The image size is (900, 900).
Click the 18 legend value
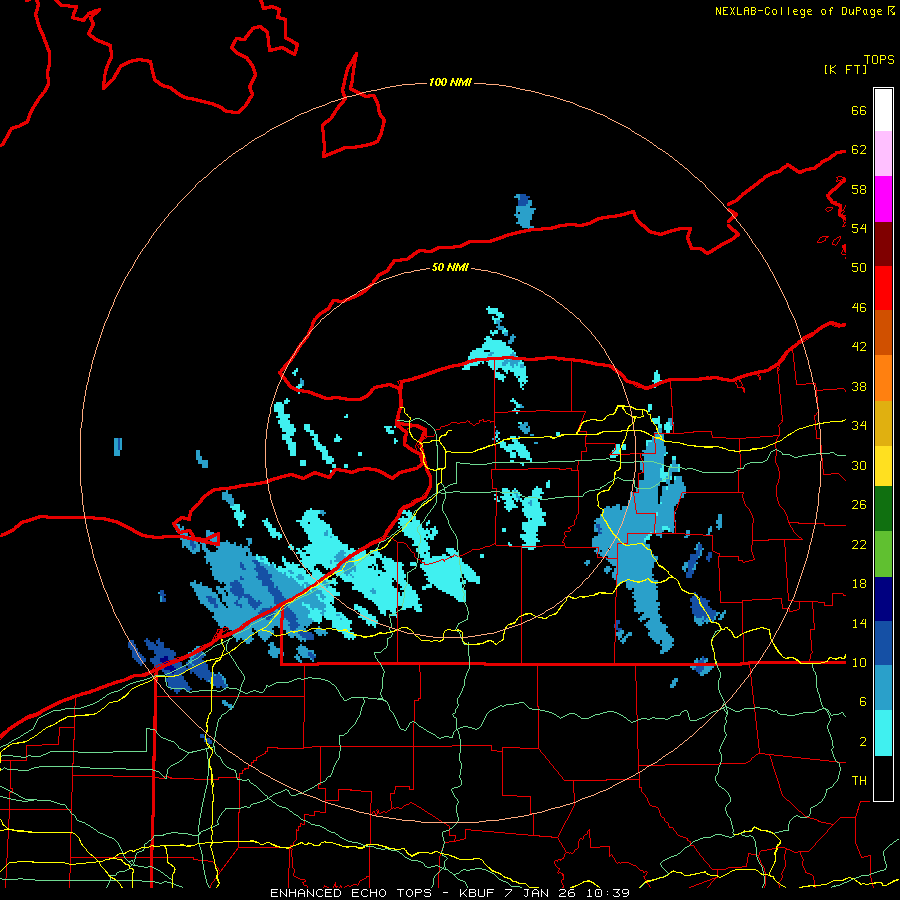859,584
